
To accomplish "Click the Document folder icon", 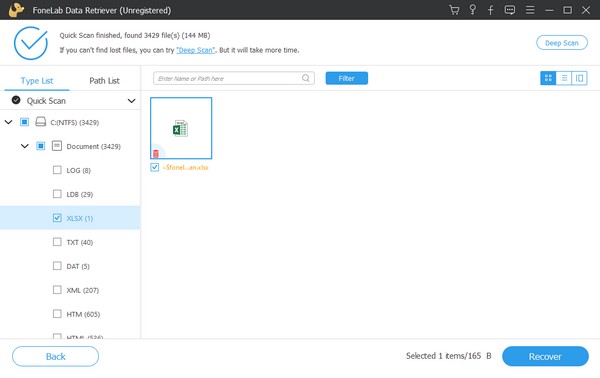I will pyautogui.click(x=57, y=146).
